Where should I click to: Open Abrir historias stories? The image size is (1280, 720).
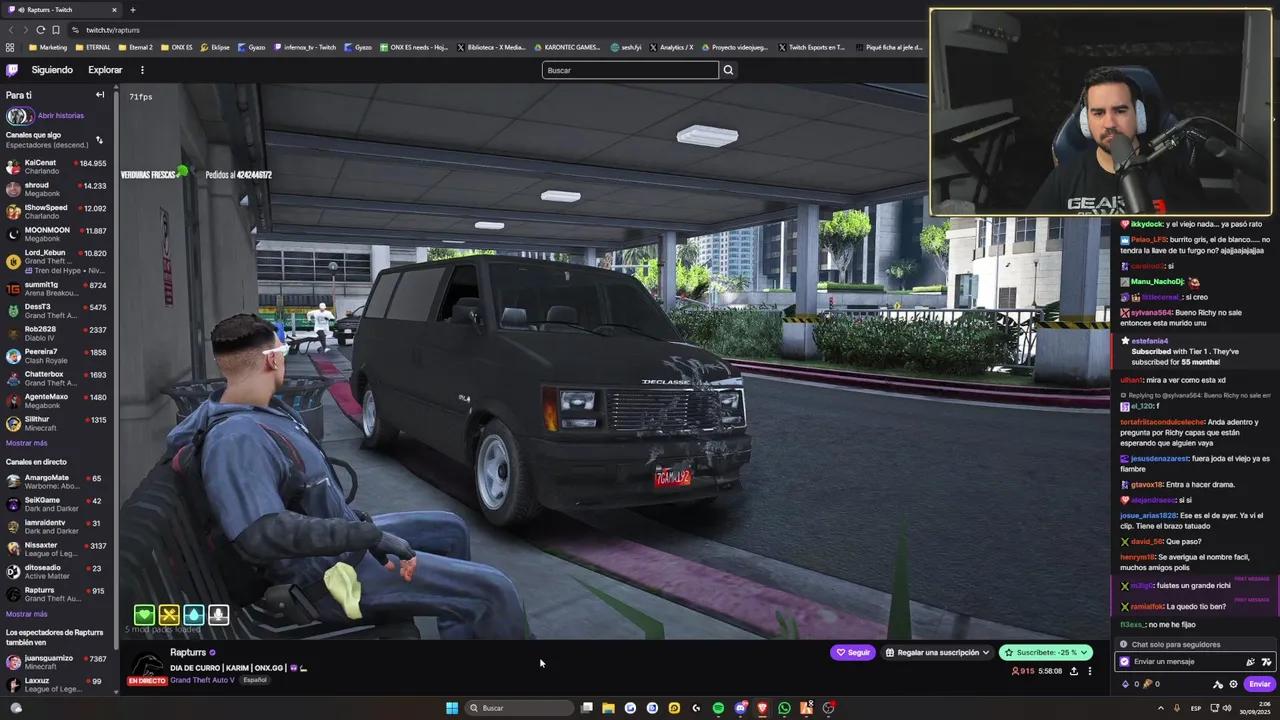click(x=60, y=116)
